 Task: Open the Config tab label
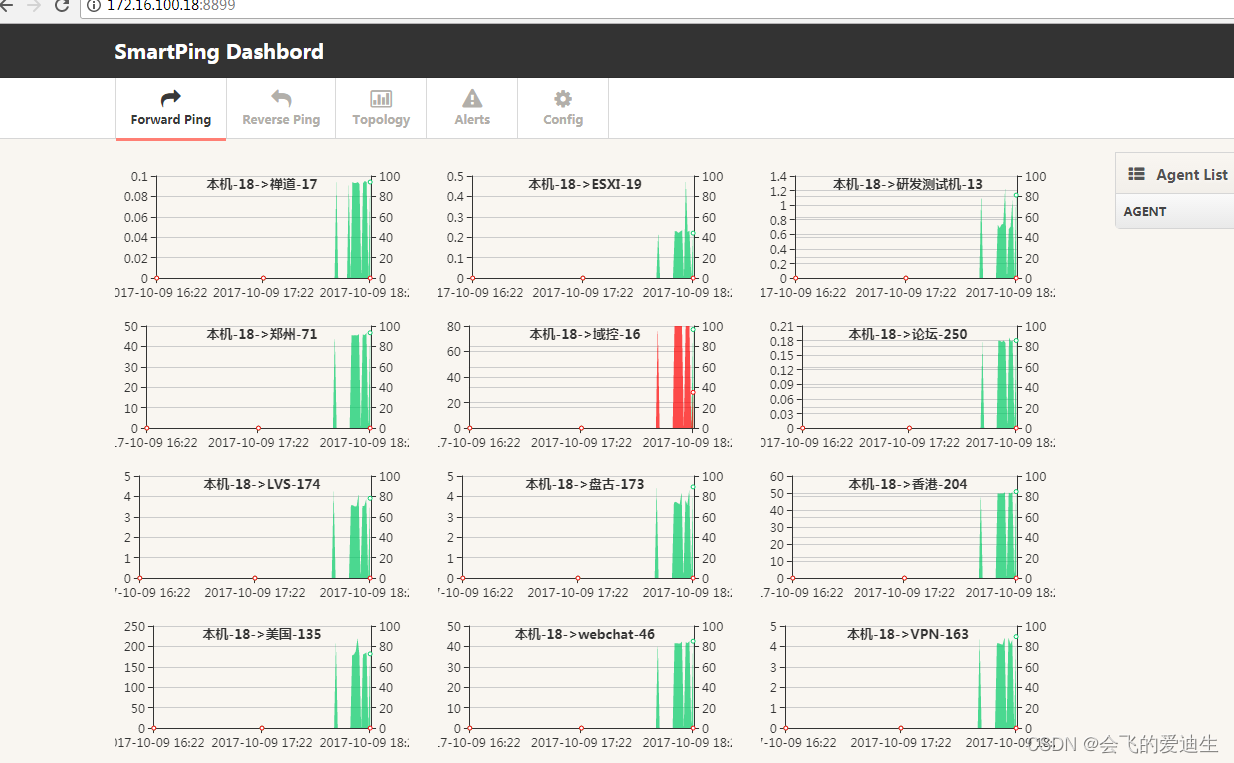[563, 120]
